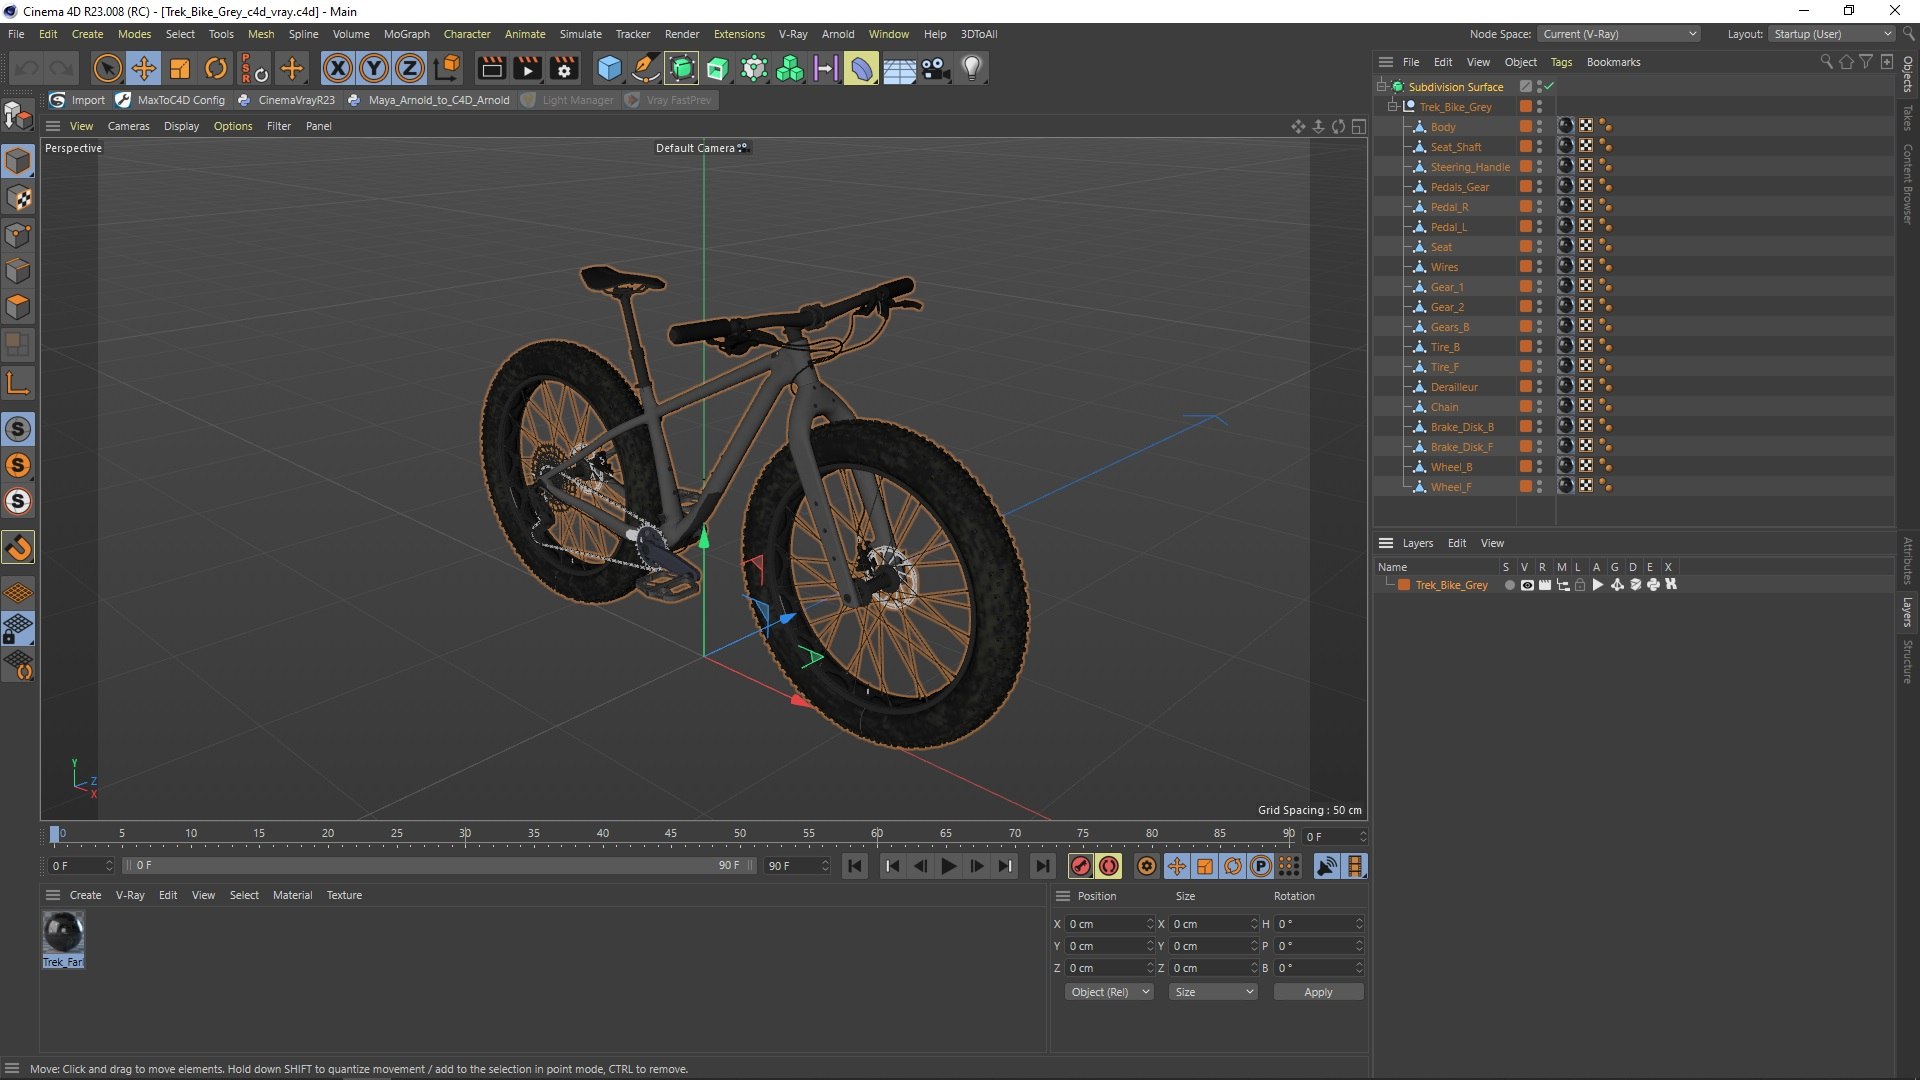Open the Layout dropdown Startup (User)
The image size is (1920, 1080).
pos(1831,34)
